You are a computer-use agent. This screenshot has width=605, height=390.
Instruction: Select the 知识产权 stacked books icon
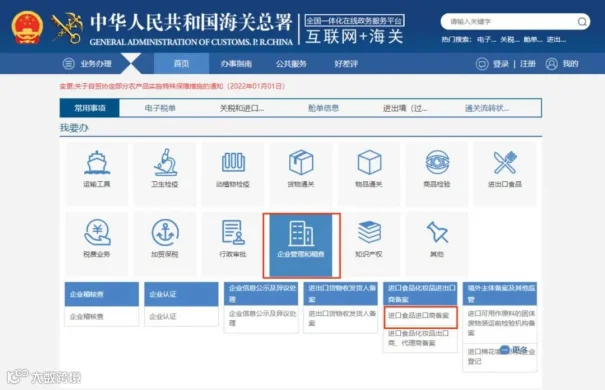(x=369, y=232)
